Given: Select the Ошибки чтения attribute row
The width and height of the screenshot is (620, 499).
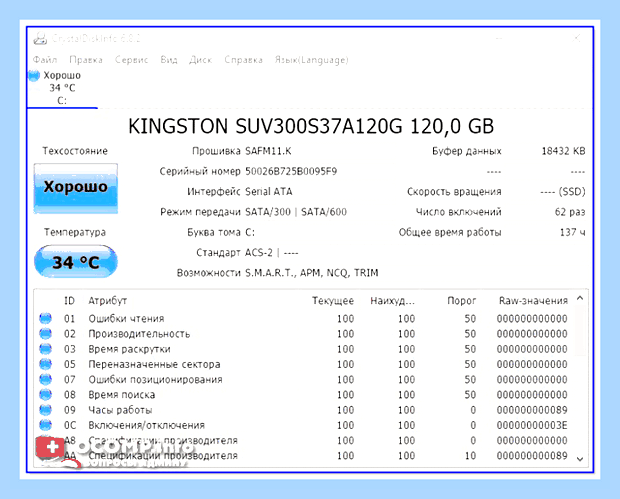Looking at the screenshot, I should pos(304,318).
